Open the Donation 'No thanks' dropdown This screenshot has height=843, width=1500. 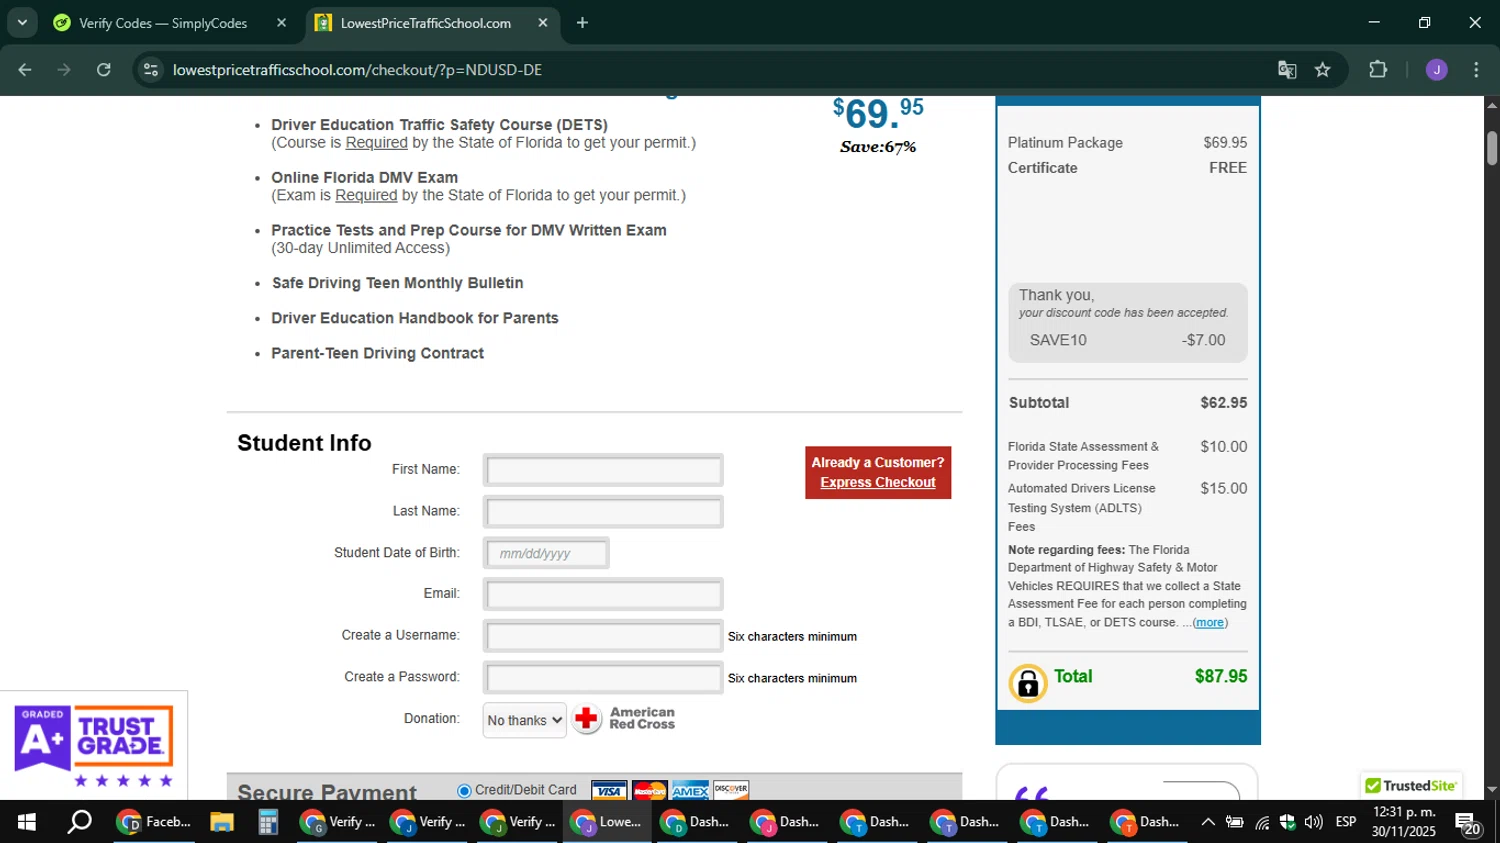[x=524, y=720]
